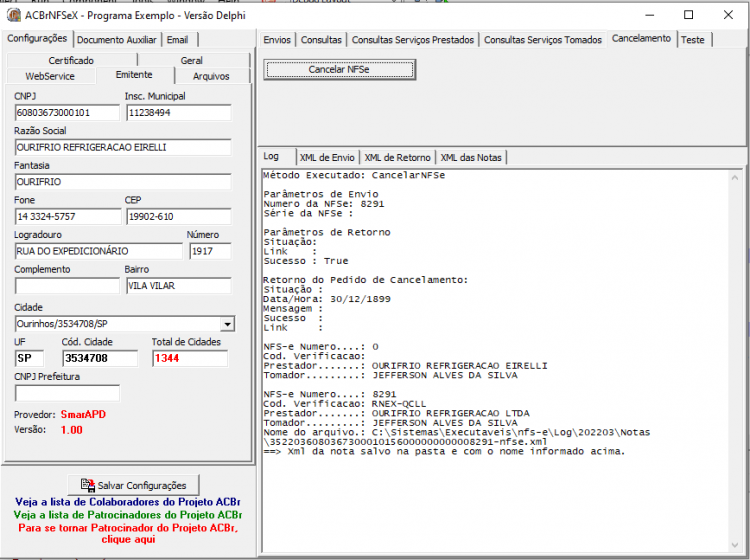Click the Total de Cidades field

190,359
